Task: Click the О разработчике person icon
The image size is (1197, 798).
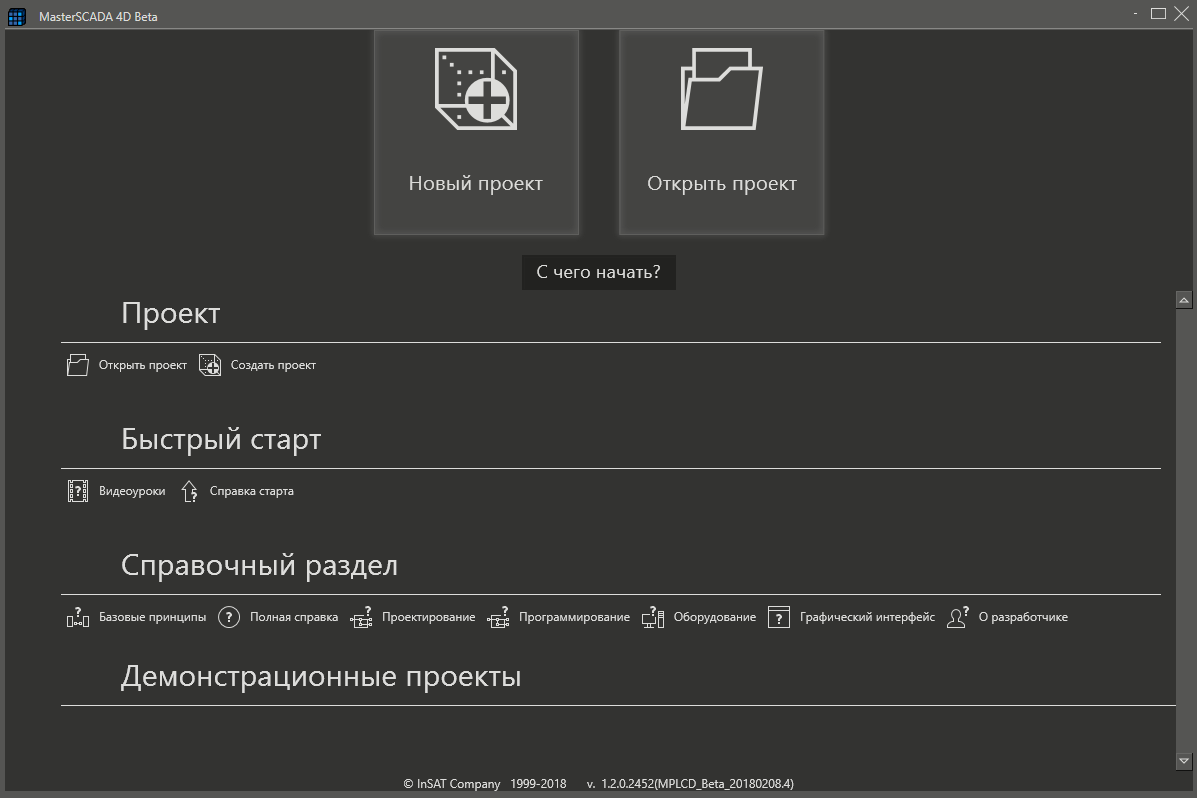Action: 958,617
